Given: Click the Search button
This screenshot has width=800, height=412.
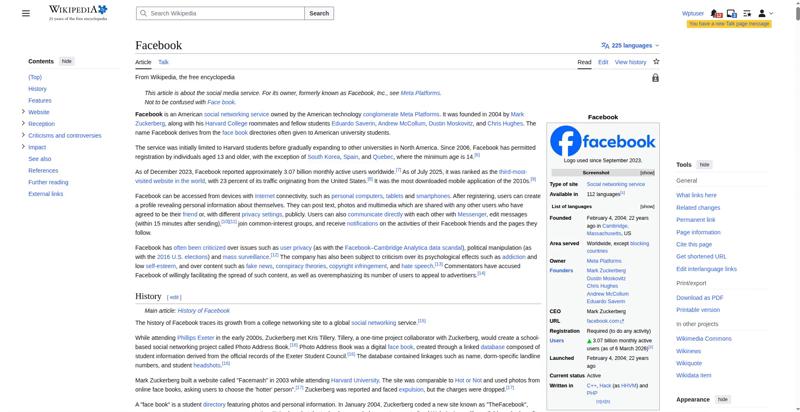Looking at the screenshot, I should [318, 13].
